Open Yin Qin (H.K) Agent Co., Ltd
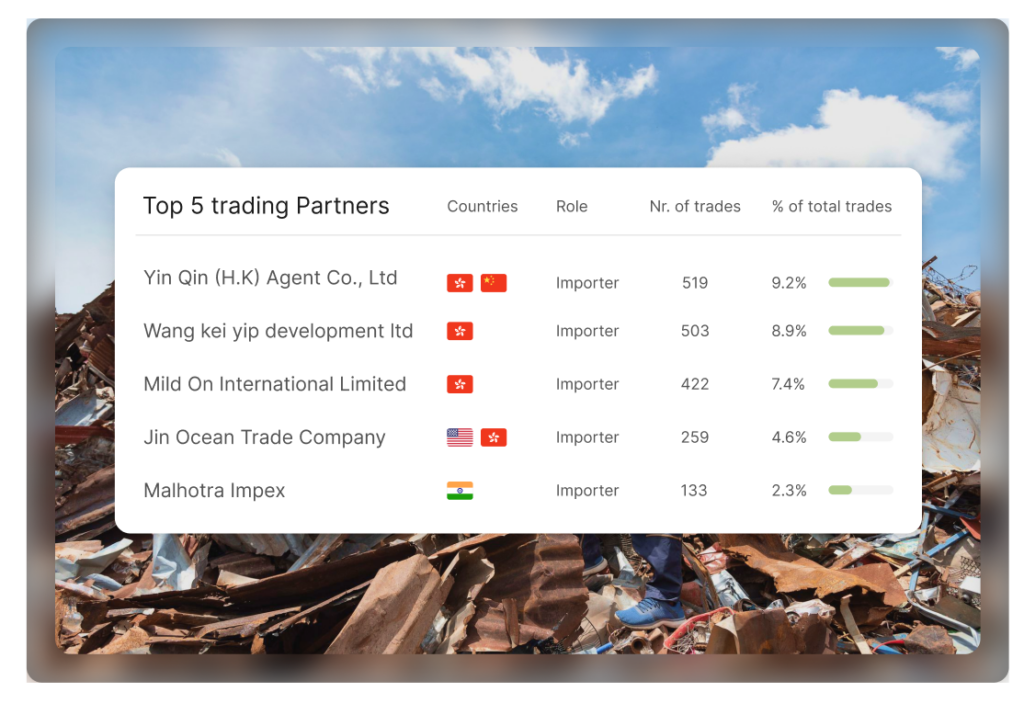This screenshot has width=1024, height=726. click(x=270, y=278)
